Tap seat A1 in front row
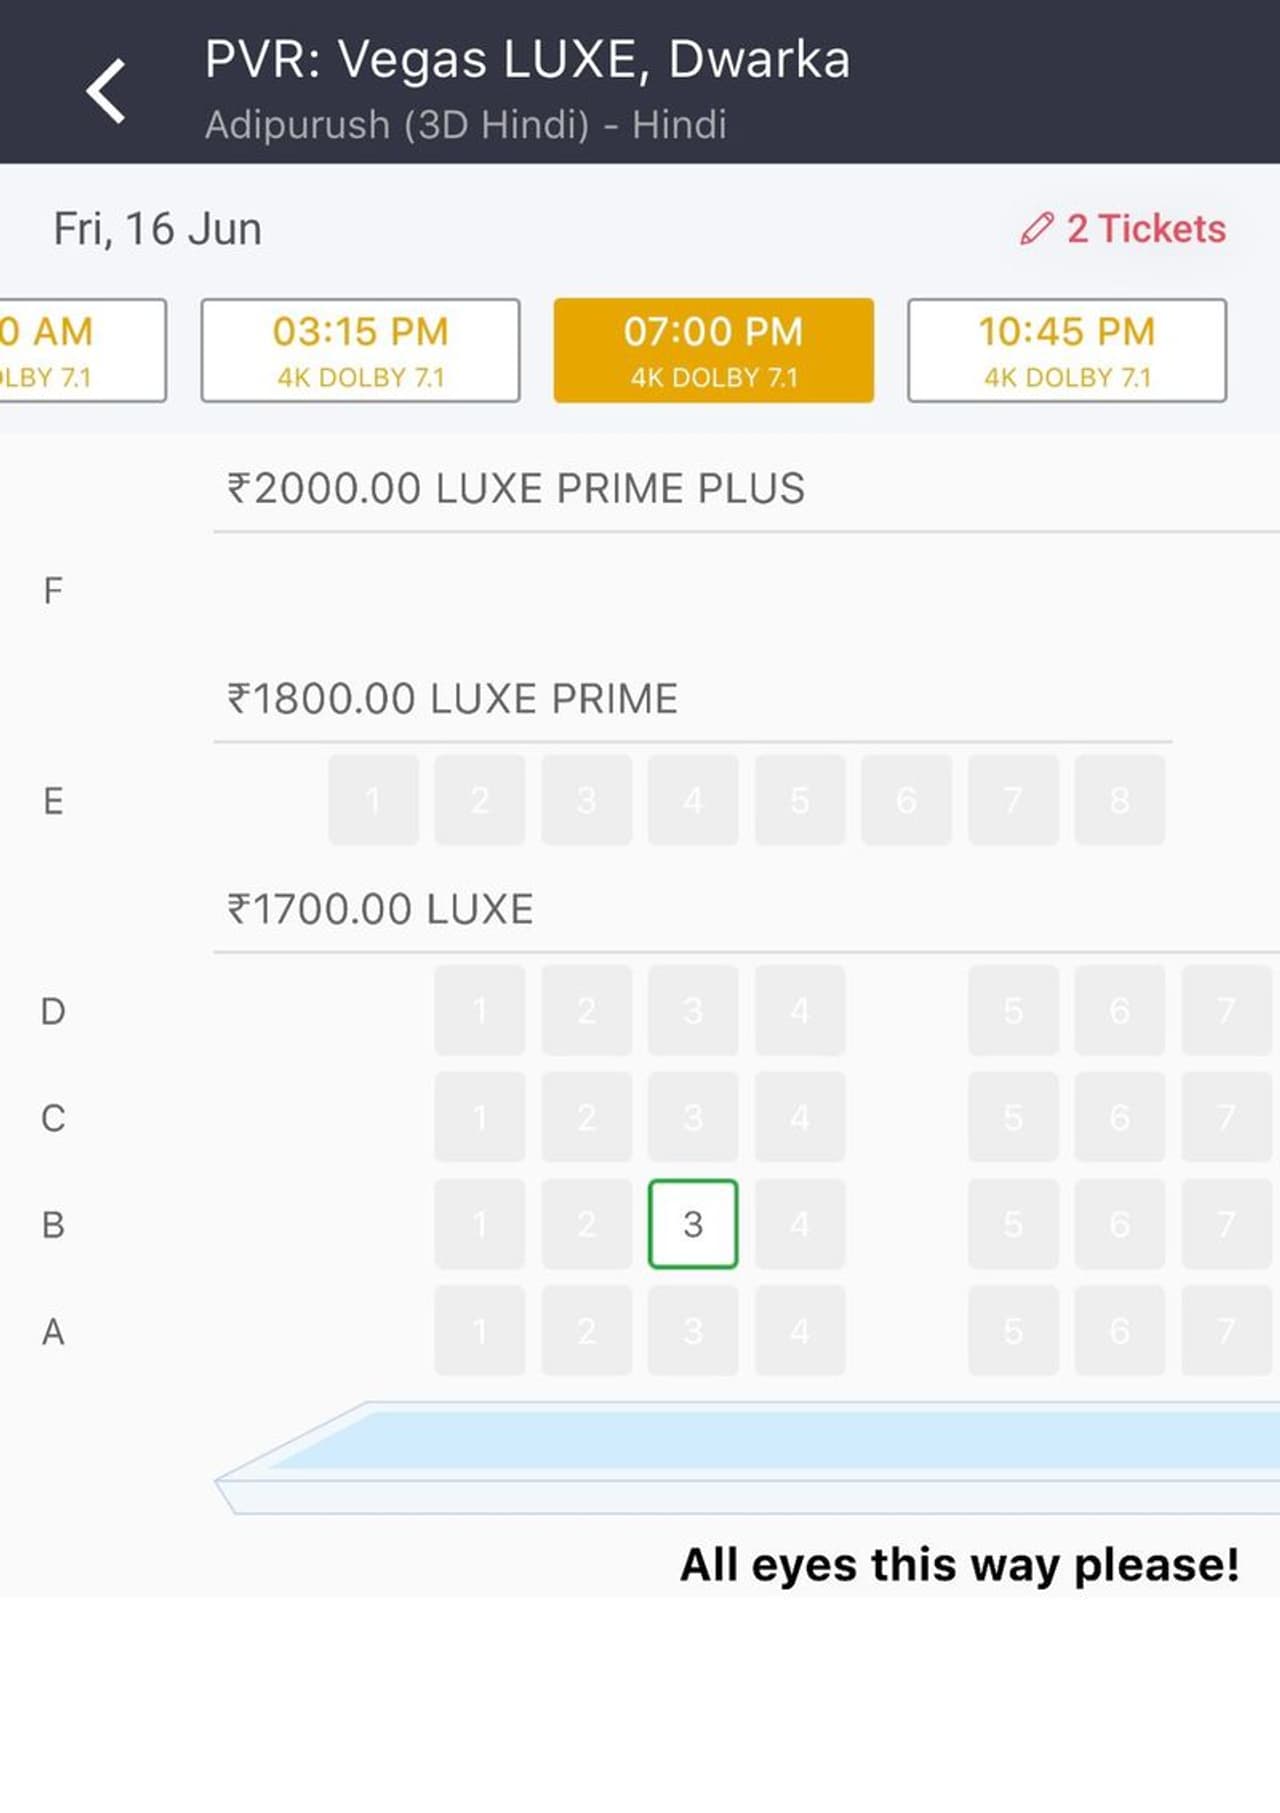The width and height of the screenshot is (1280, 1813). point(480,1331)
